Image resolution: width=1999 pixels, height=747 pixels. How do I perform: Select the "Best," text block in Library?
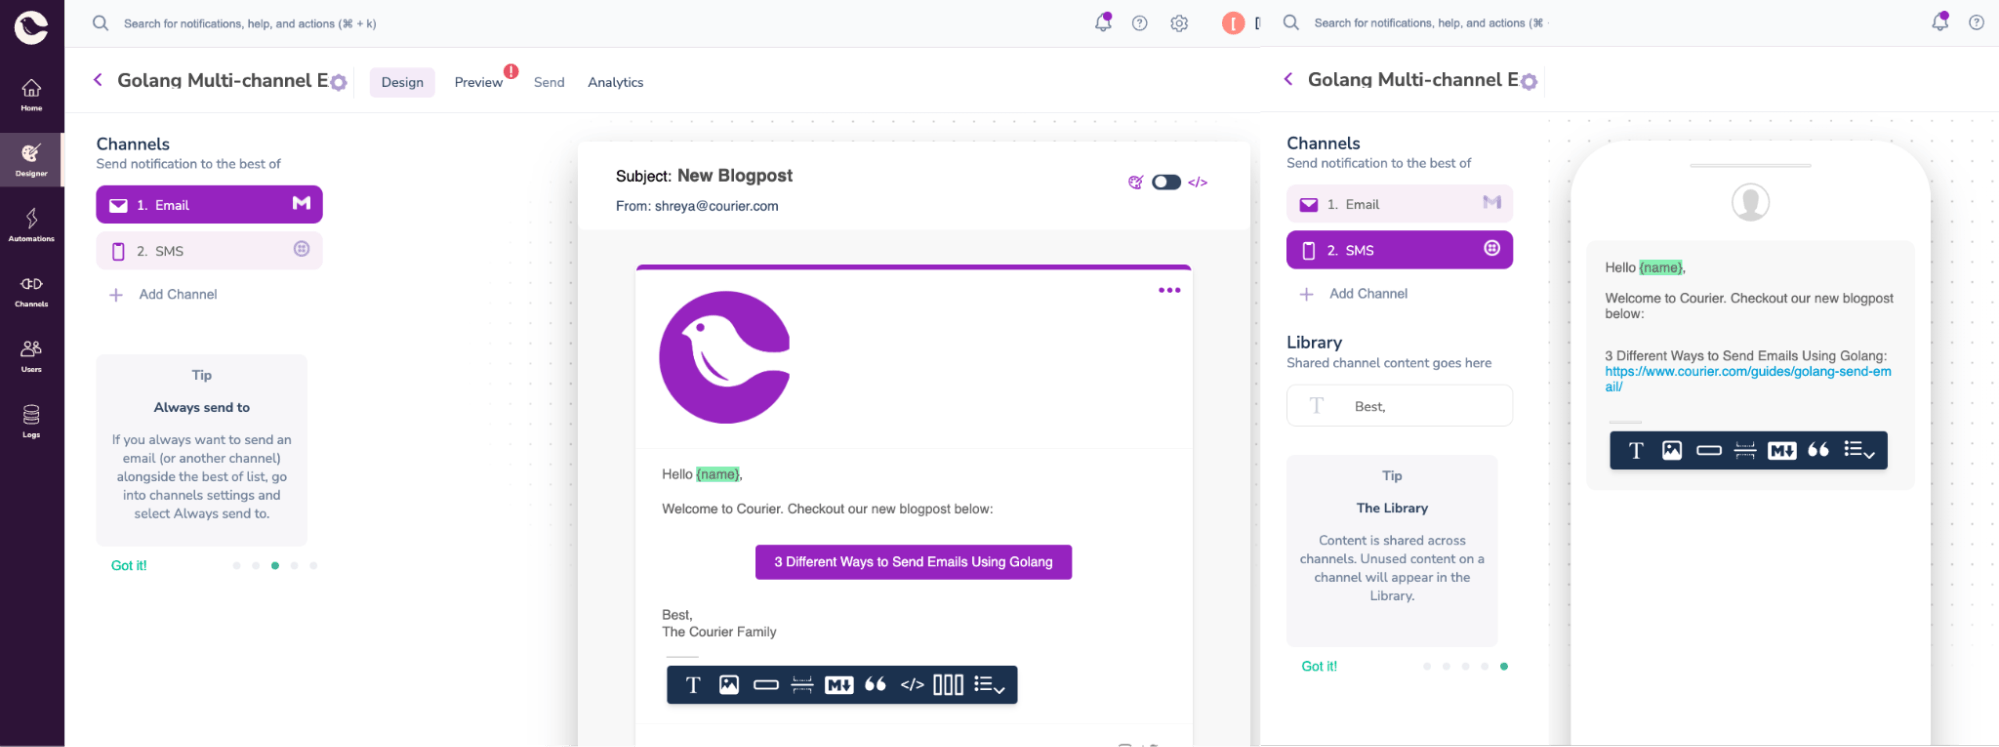[1398, 406]
